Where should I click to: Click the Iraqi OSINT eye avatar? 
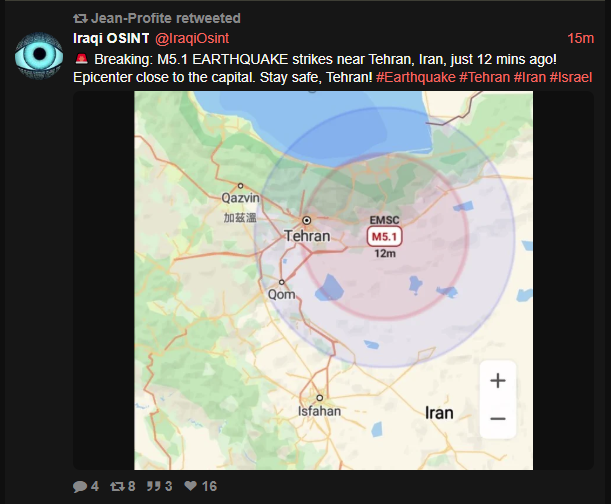pyautogui.click(x=39, y=56)
